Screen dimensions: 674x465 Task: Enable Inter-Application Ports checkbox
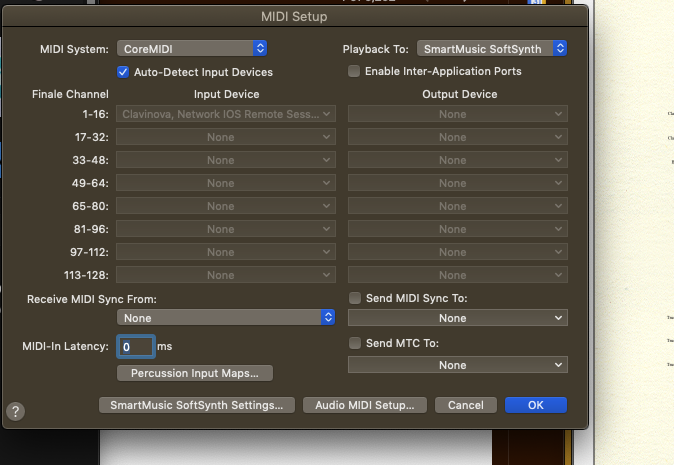[354, 71]
